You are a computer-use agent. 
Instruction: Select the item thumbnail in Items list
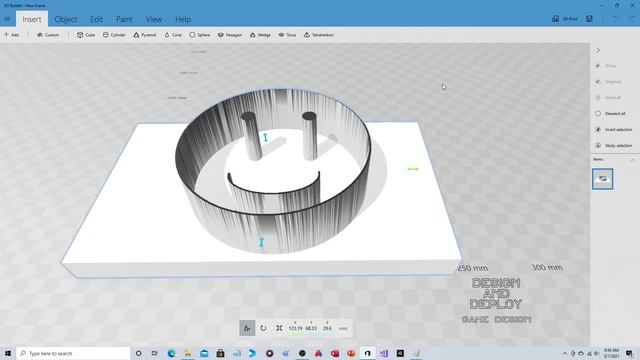[602, 179]
